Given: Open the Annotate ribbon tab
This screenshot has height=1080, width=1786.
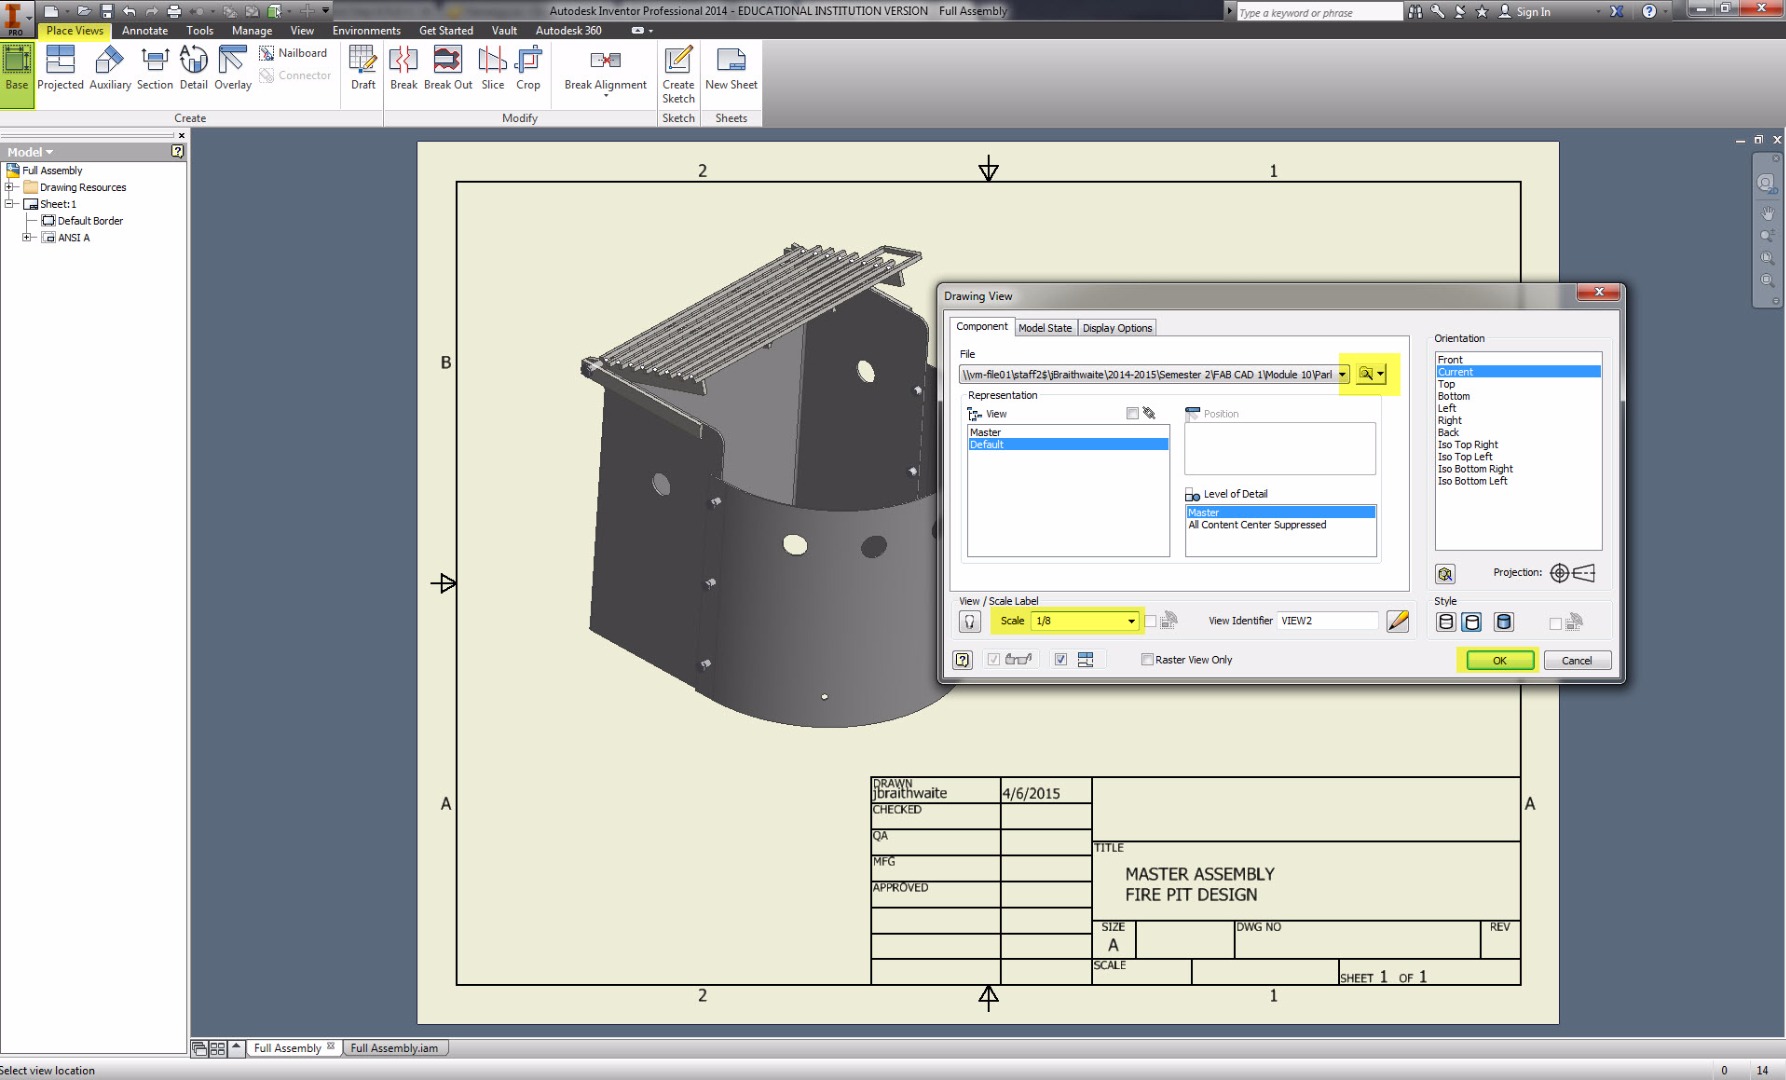Looking at the screenshot, I should click(145, 31).
